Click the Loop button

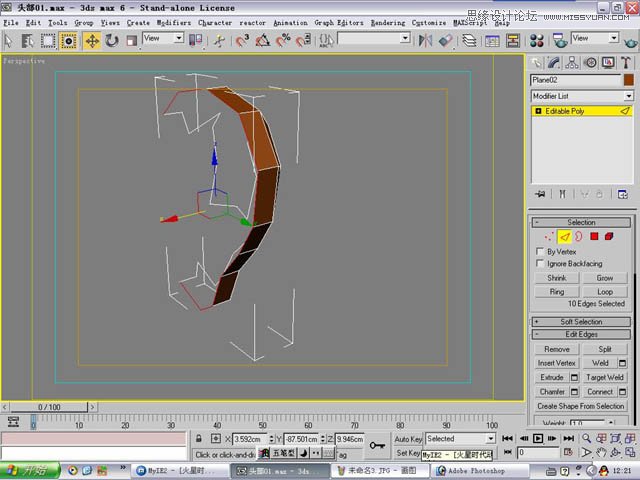click(604, 292)
